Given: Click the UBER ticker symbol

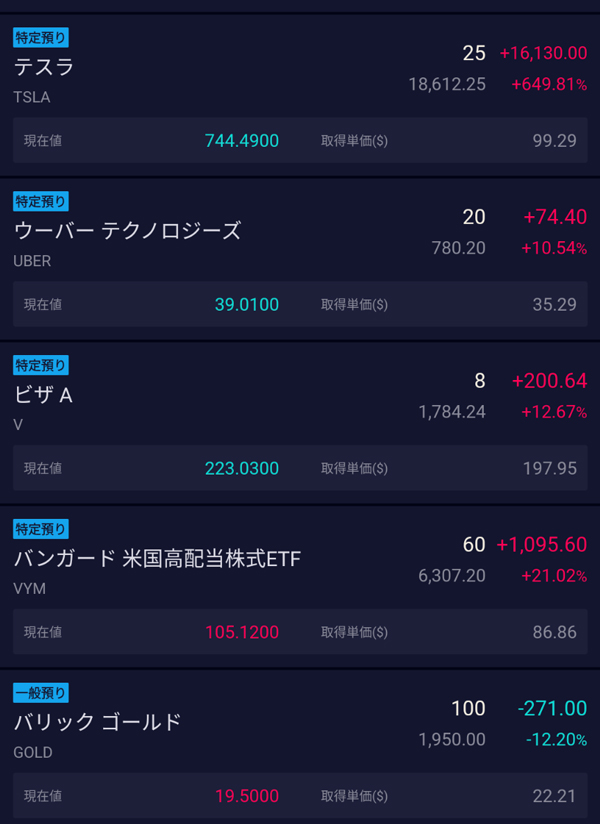Looking at the screenshot, I should (x=32, y=261).
